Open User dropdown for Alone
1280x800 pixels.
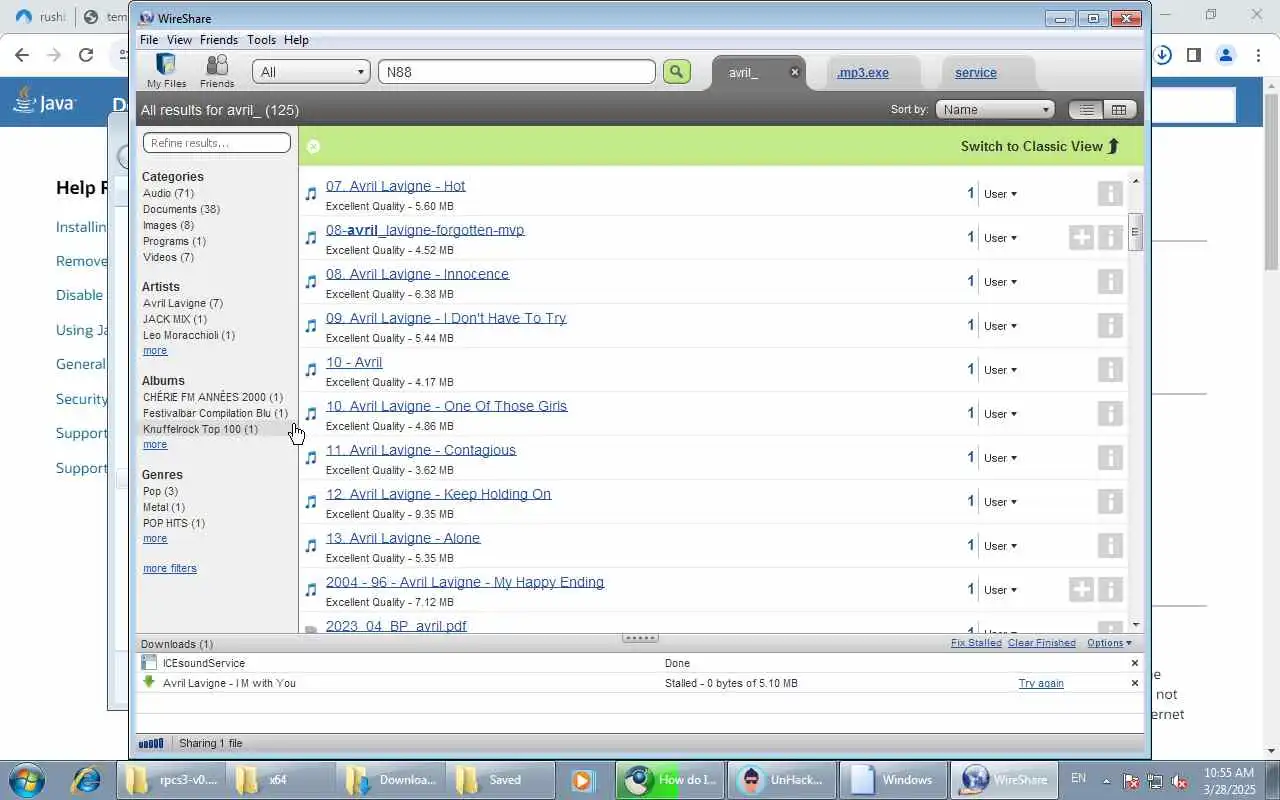click(x=1000, y=546)
